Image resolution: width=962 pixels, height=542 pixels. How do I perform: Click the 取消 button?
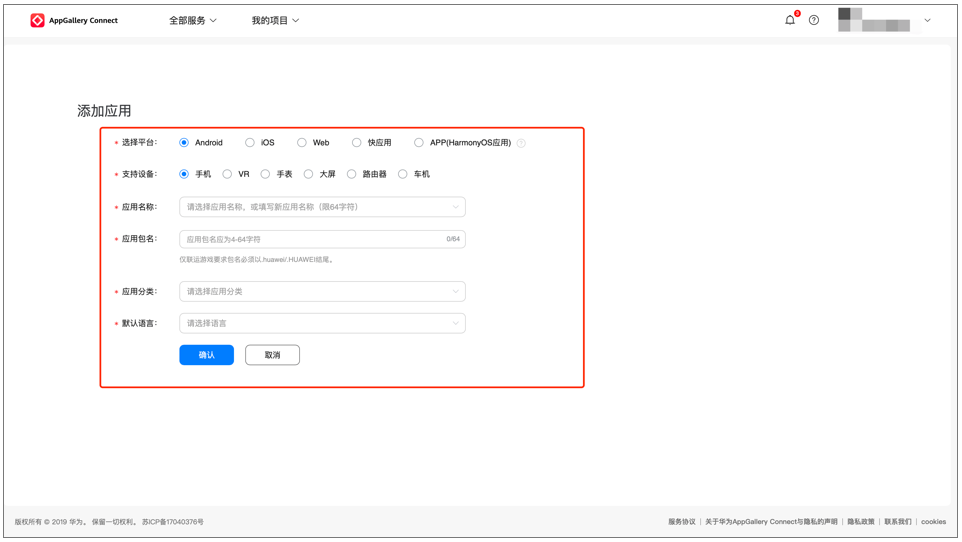coord(272,355)
